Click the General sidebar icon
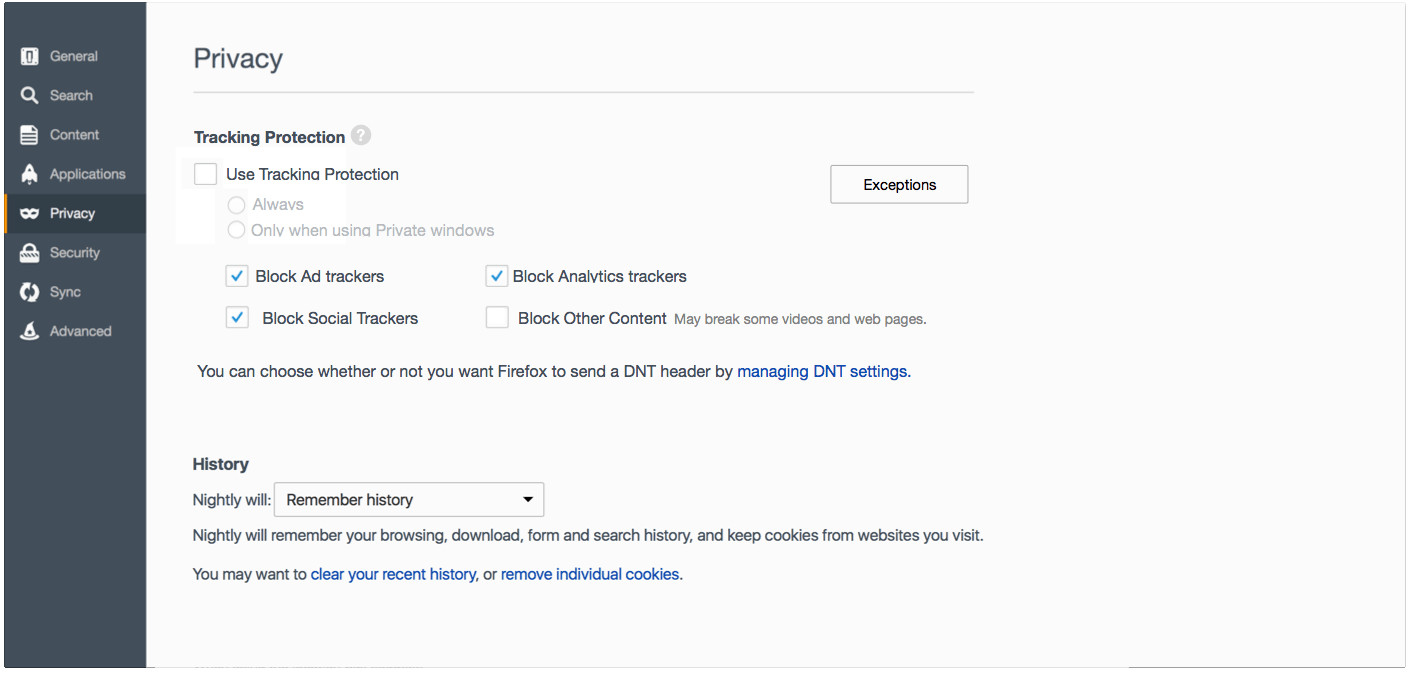Viewport: 1410px width, 674px height. pyautogui.click(x=30, y=57)
